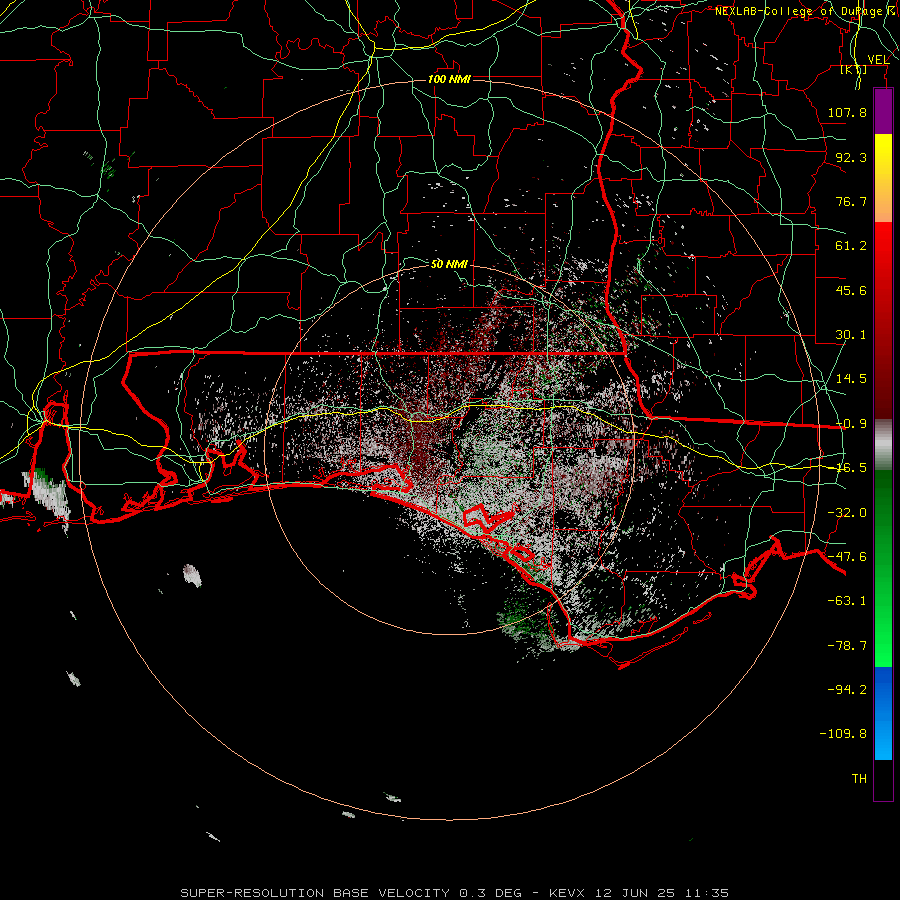Click the 45.6 scale value
The height and width of the screenshot is (900, 900).
pyautogui.click(x=851, y=290)
